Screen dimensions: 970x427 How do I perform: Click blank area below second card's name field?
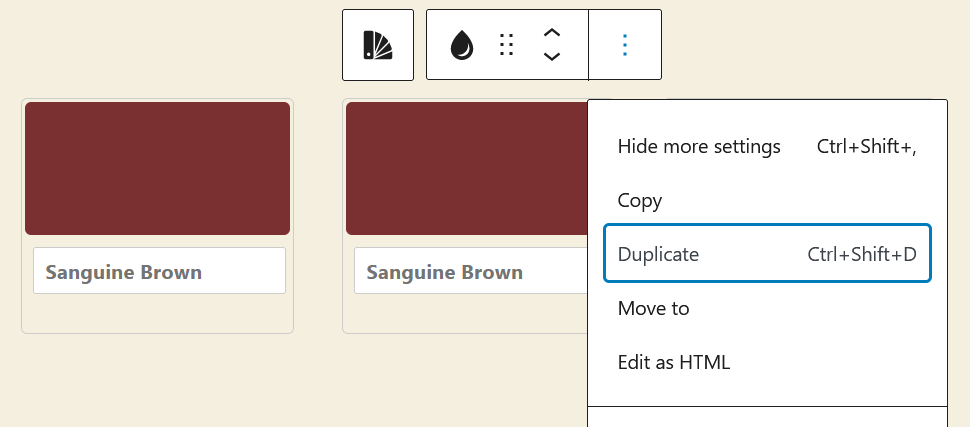click(x=465, y=314)
